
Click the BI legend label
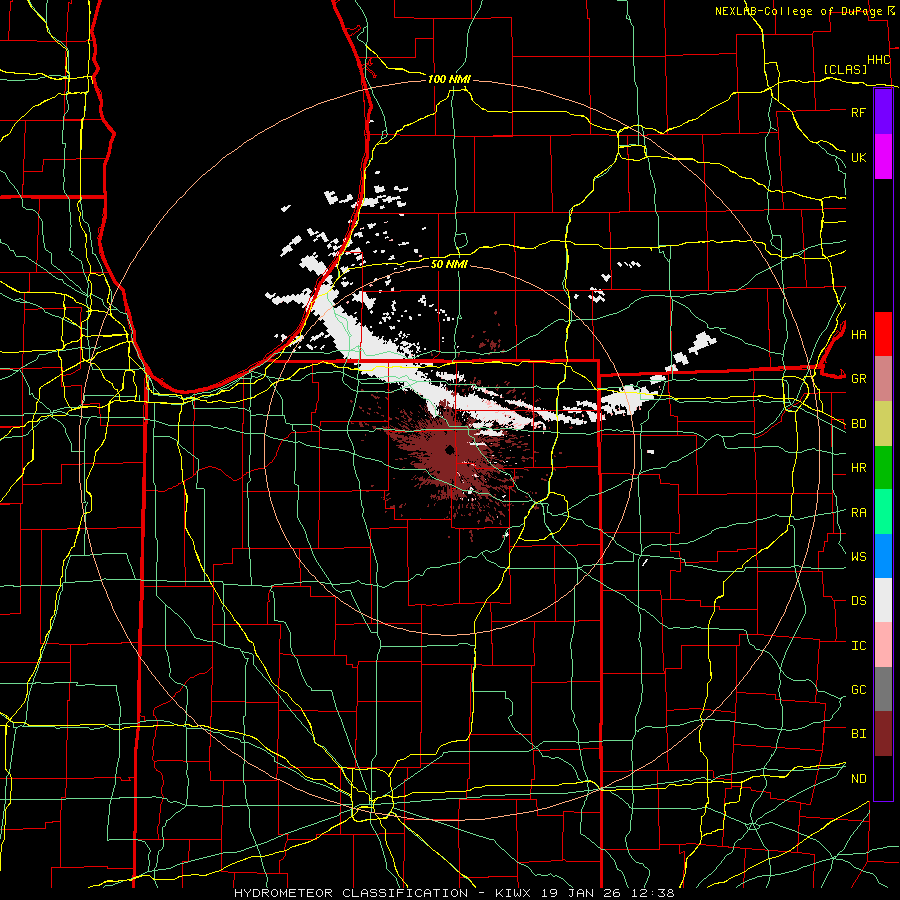[x=858, y=734]
